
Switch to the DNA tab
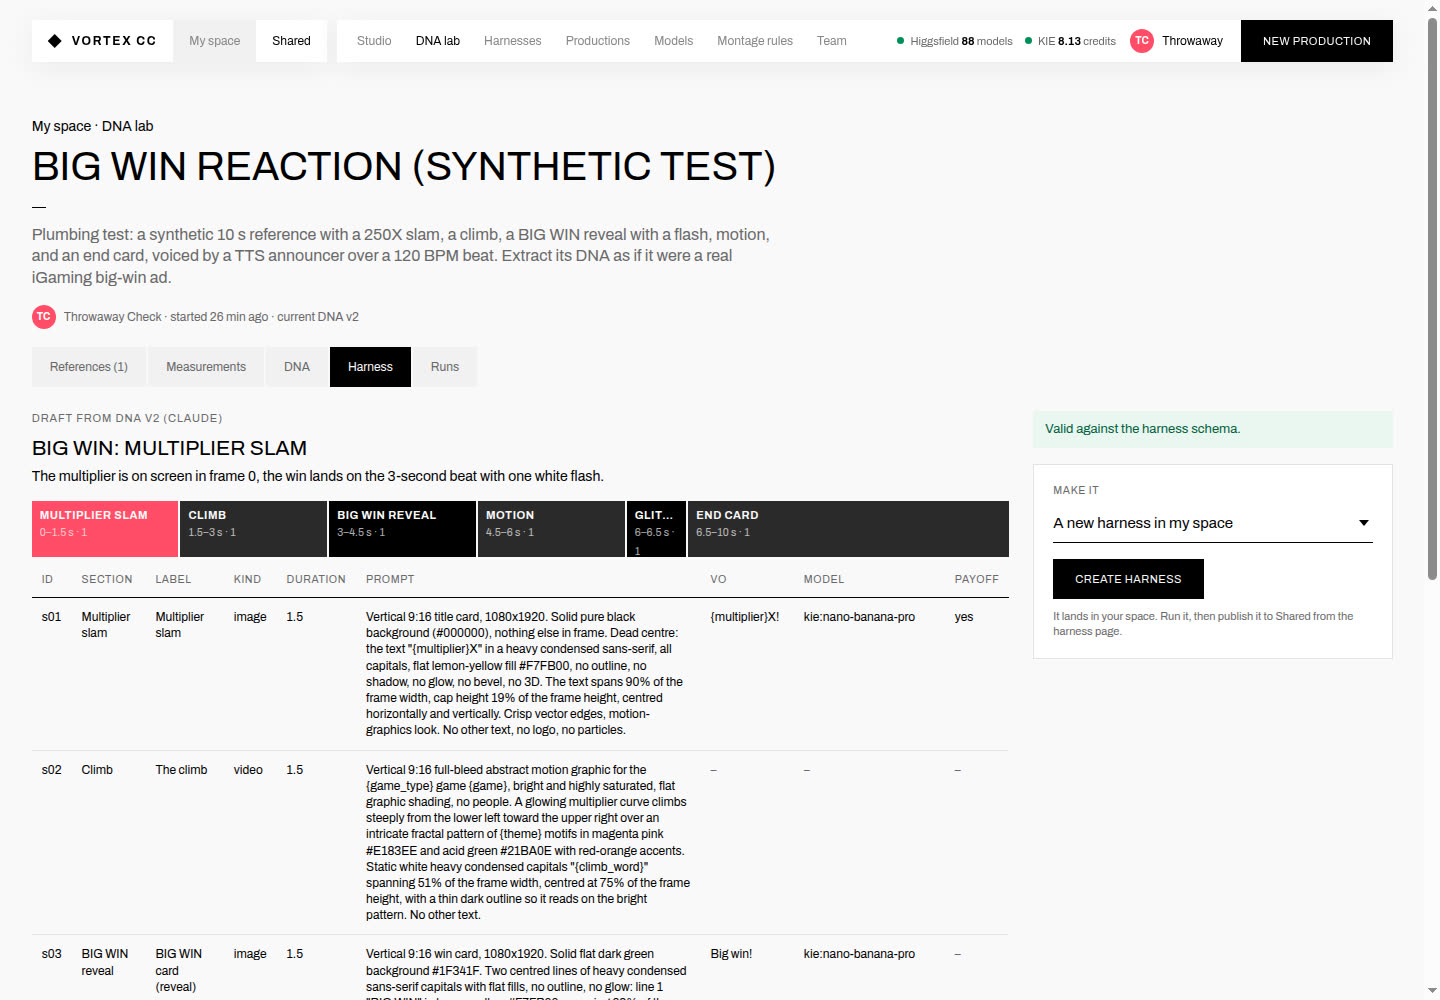[297, 367]
